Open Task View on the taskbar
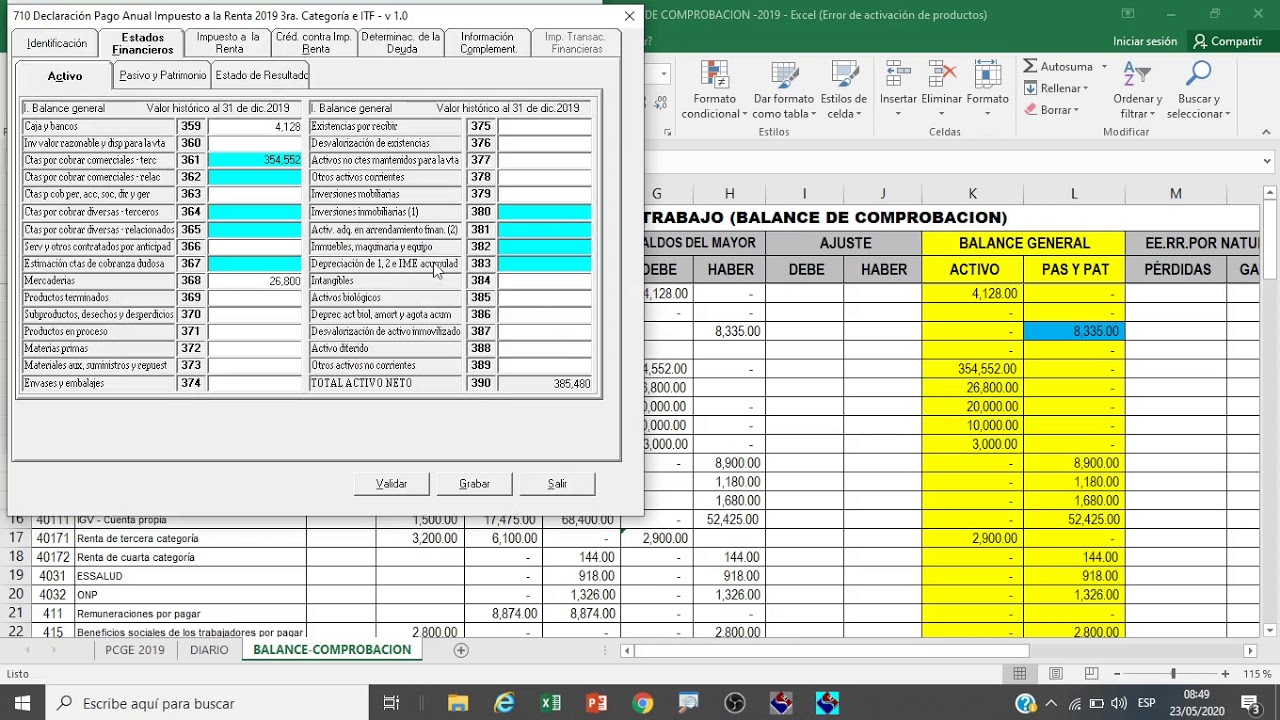This screenshot has width=1280, height=720. [x=391, y=703]
